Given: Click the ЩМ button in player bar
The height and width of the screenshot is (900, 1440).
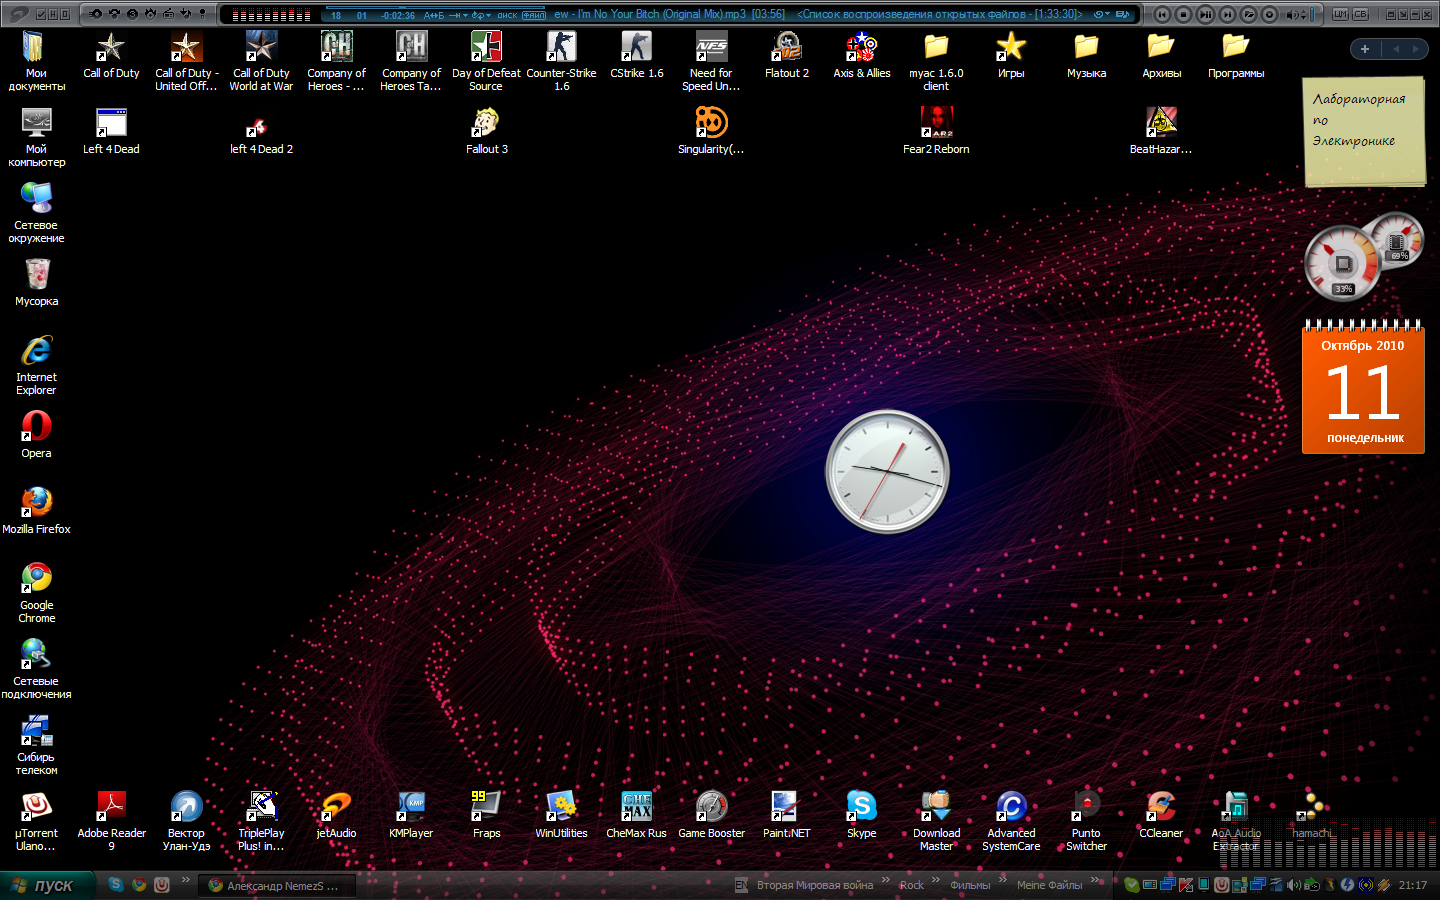Looking at the screenshot, I should [1340, 14].
